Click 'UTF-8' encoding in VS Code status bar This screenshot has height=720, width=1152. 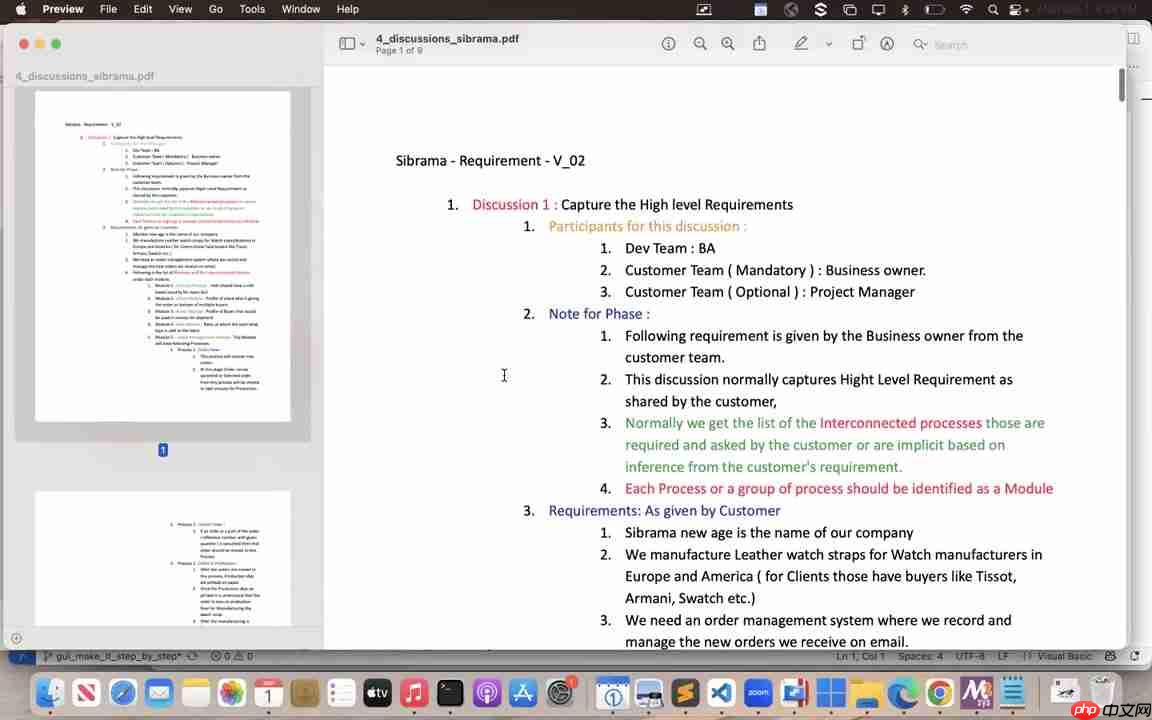pos(970,656)
